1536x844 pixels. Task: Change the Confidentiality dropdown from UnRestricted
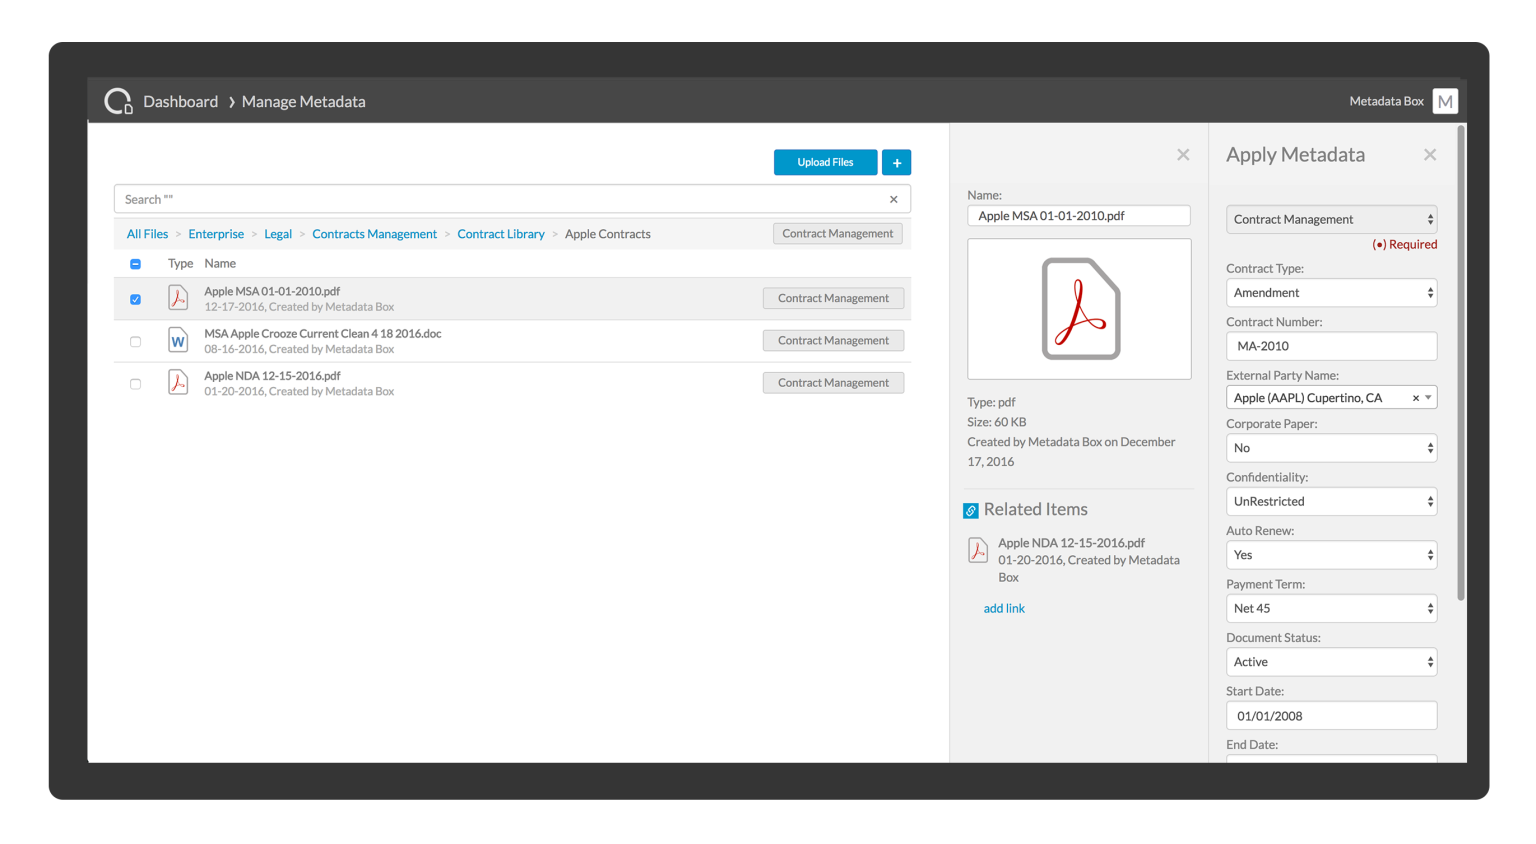pyautogui.click(x=1331, y=501)
